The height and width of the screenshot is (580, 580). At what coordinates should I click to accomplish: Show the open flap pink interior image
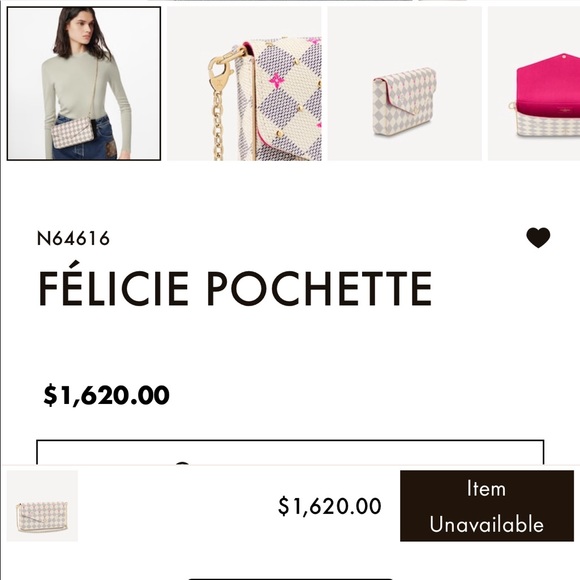tap(534, 84)
